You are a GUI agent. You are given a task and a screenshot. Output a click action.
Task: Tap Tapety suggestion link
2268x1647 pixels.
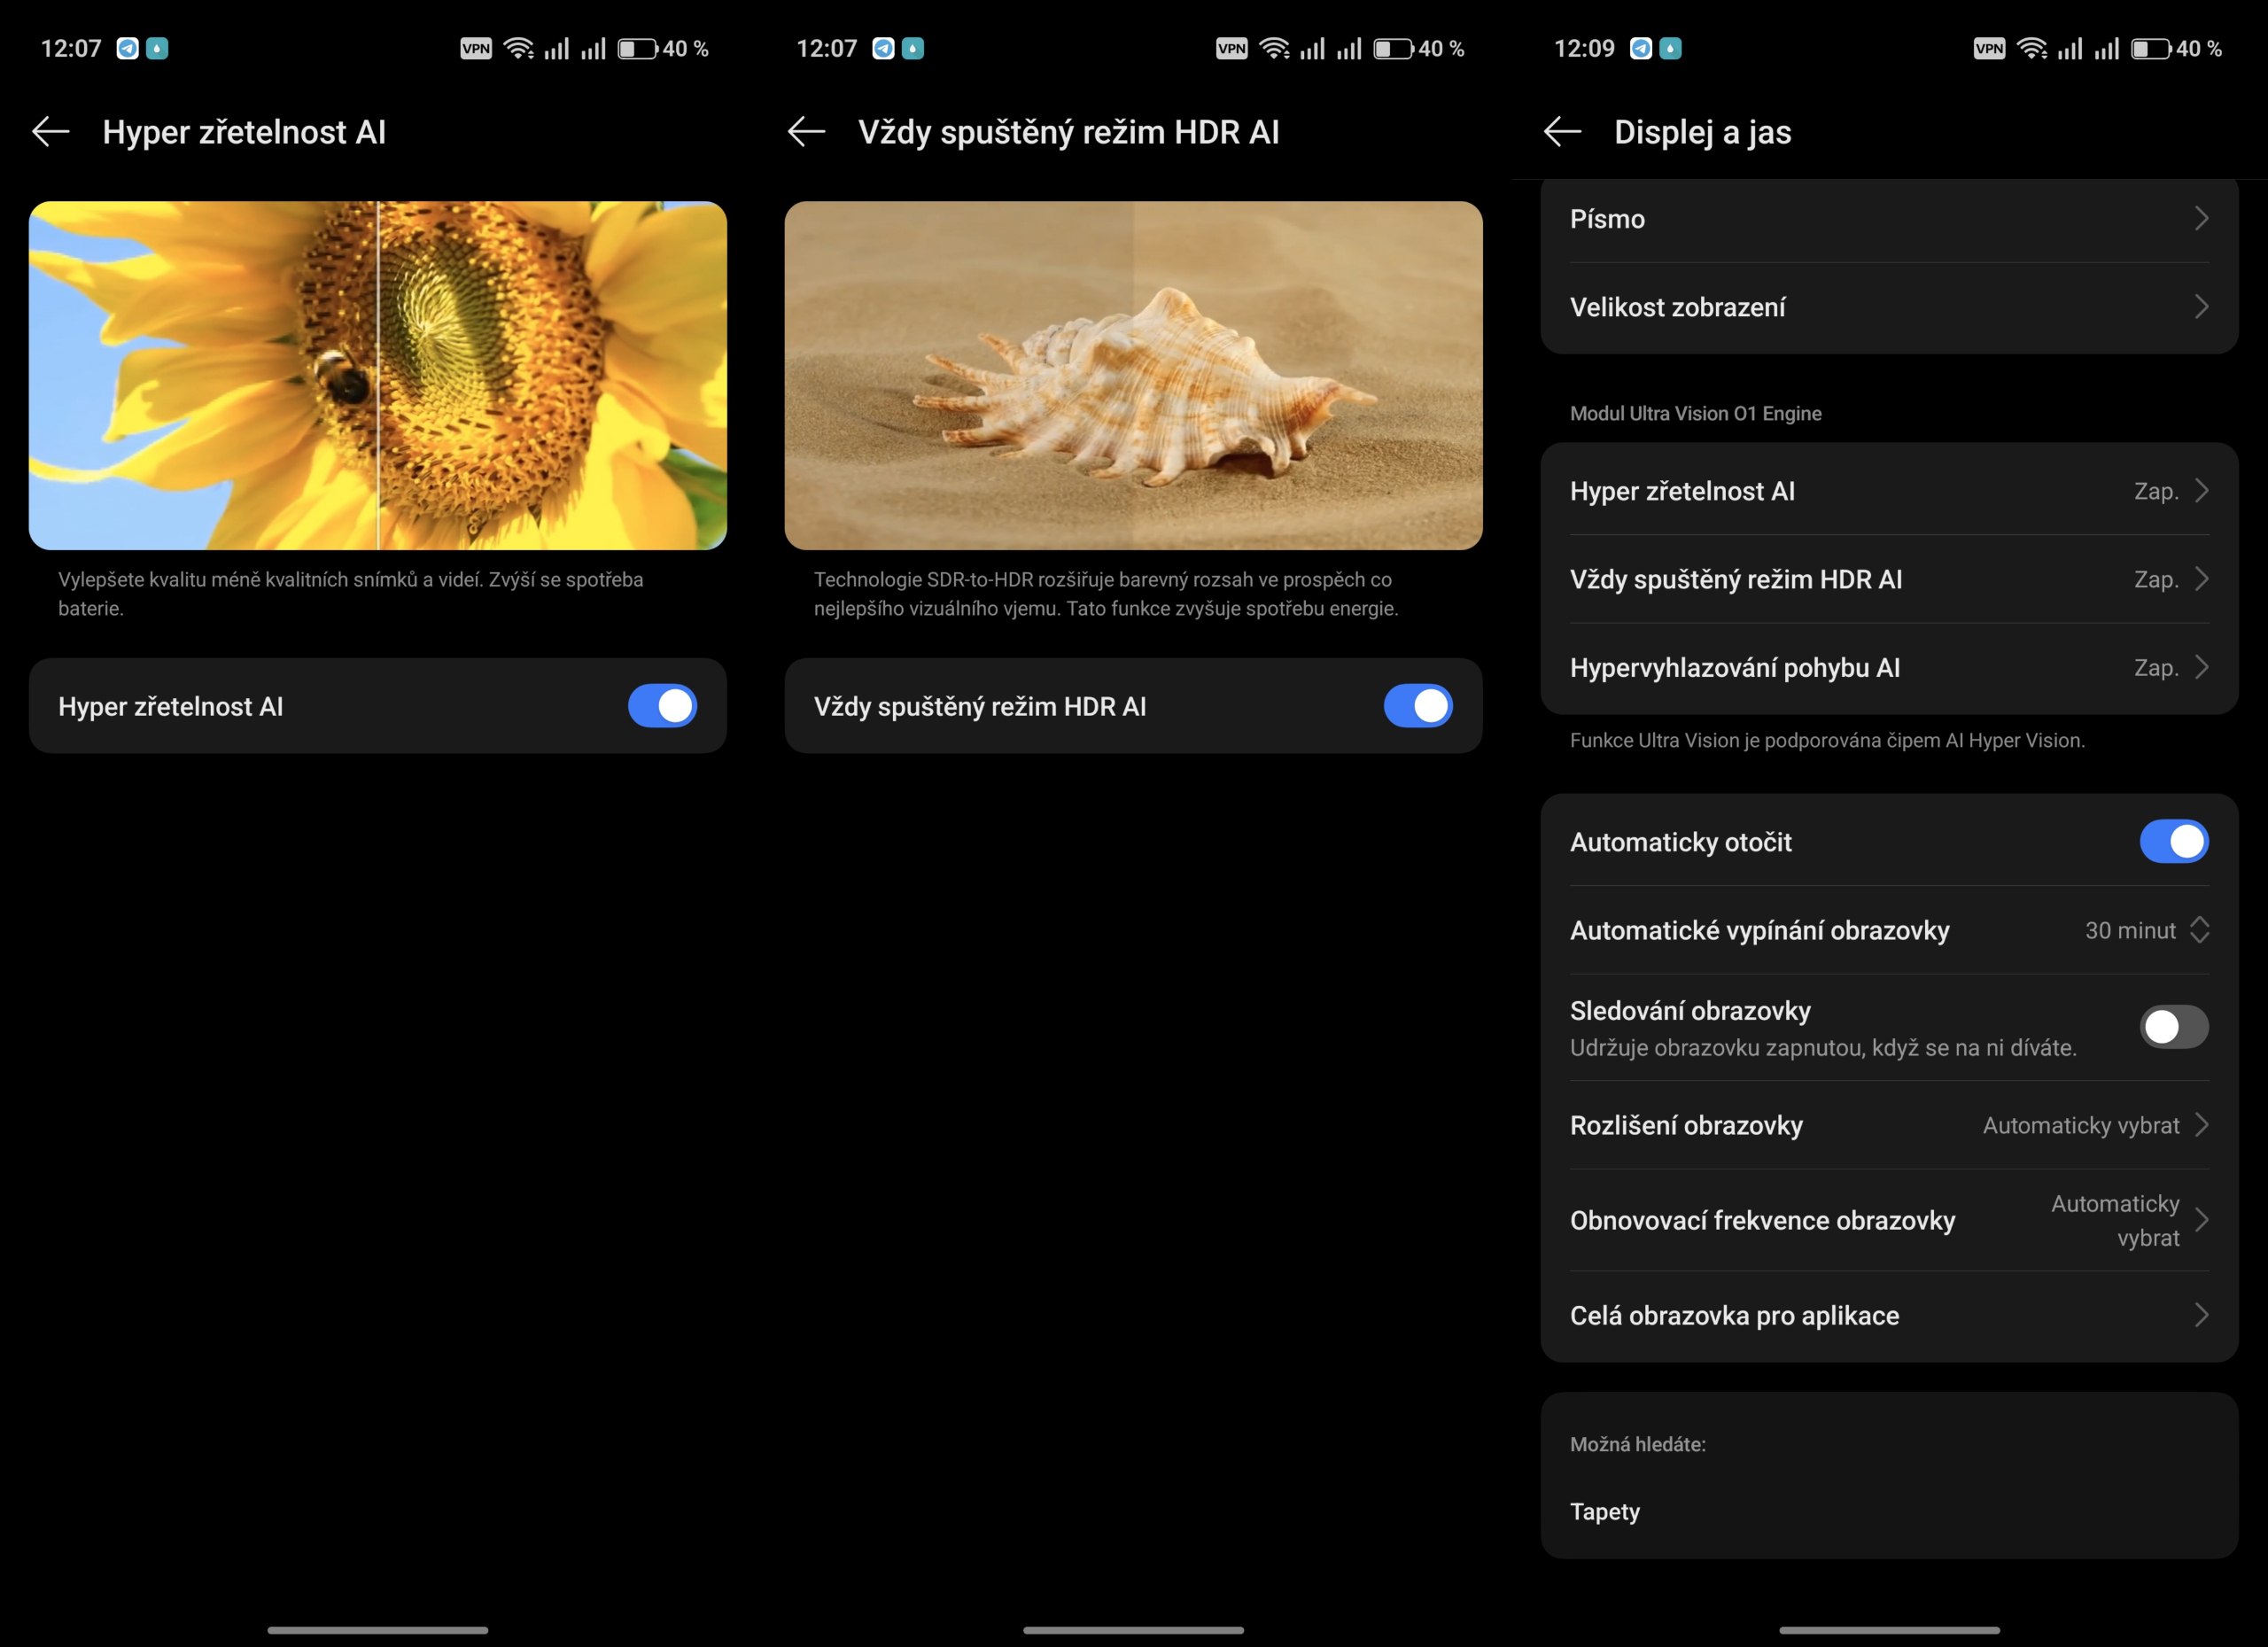[1604, 1511]
